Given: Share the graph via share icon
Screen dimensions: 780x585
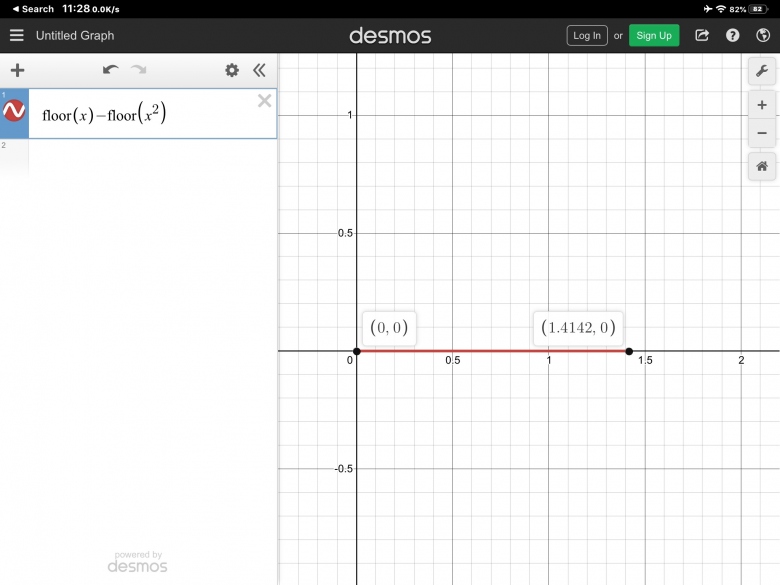Looking at the screenshot, I should (702, 35).
